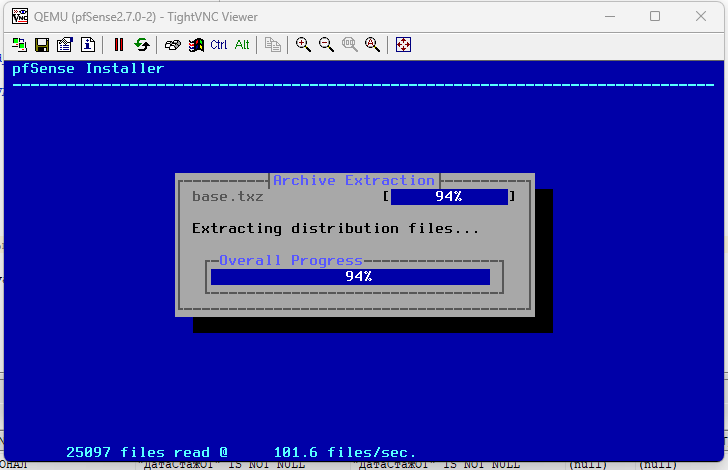Click the base.txz file name
Image resolution: width=728 pixels, height=470 pixels.
pos(228,196)
